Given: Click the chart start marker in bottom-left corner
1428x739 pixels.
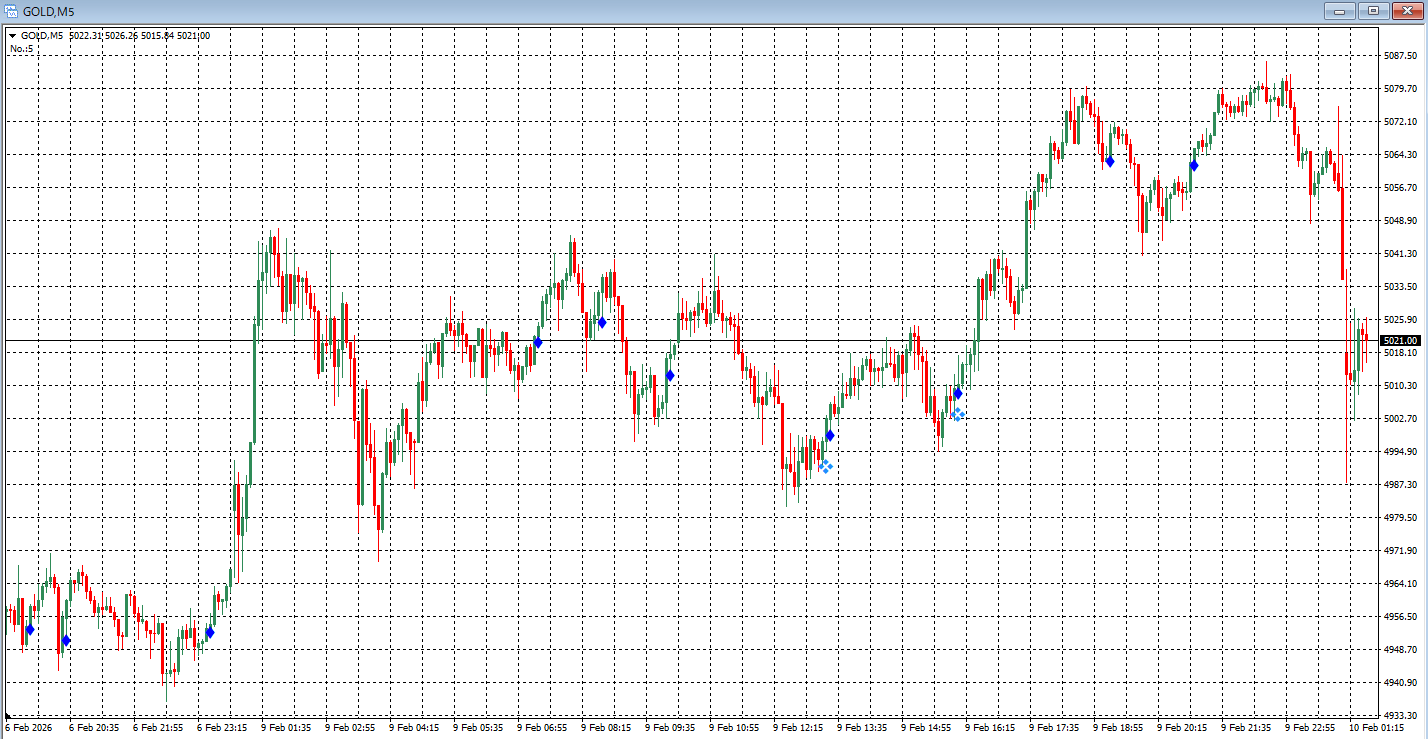Looking at the screenshot, I should 8,716.
